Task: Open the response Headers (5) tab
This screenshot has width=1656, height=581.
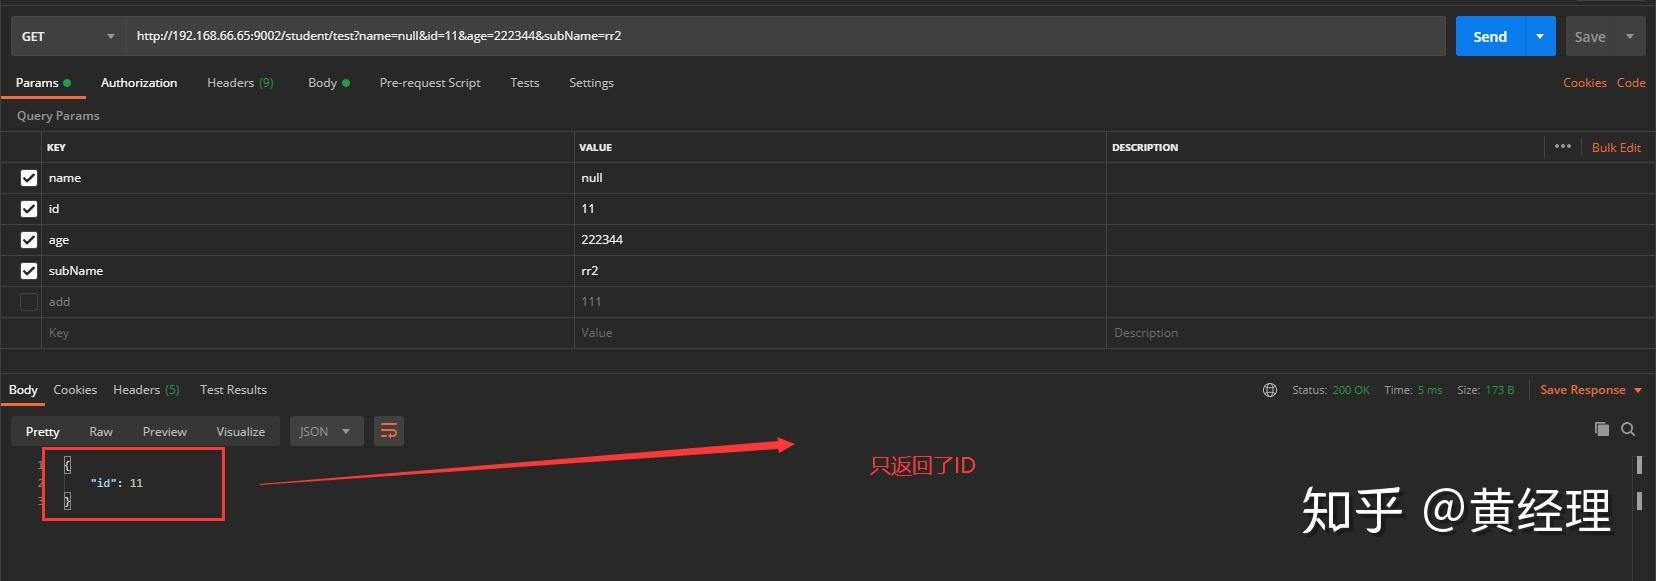Action: (x=146, y=390)
